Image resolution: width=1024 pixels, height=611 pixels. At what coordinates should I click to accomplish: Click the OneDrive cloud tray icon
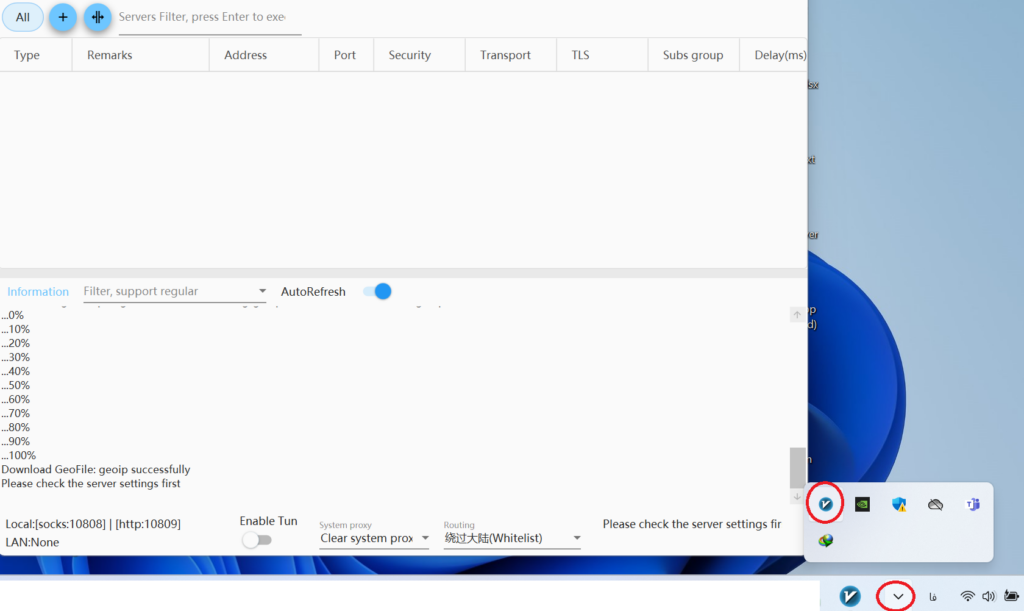(x=935, y=504)
